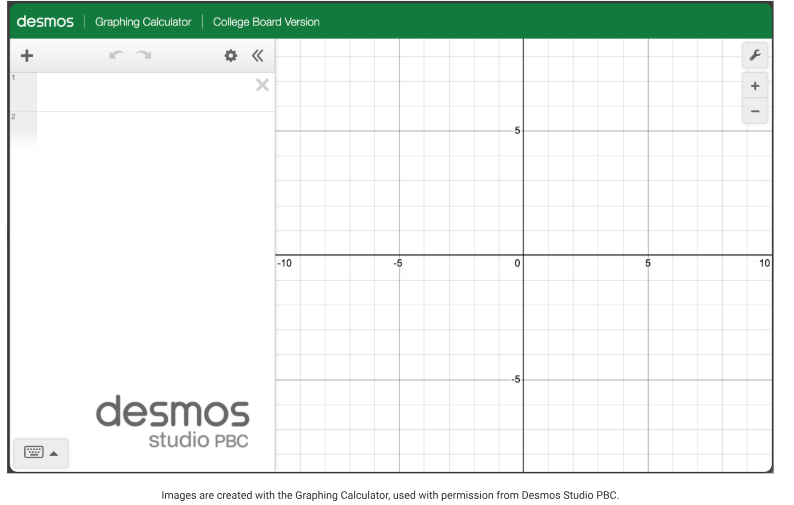The width and height of the screenshot is (794, 505).
Task: Click the -5 label on the y-axis
Action: click(515, 379)
